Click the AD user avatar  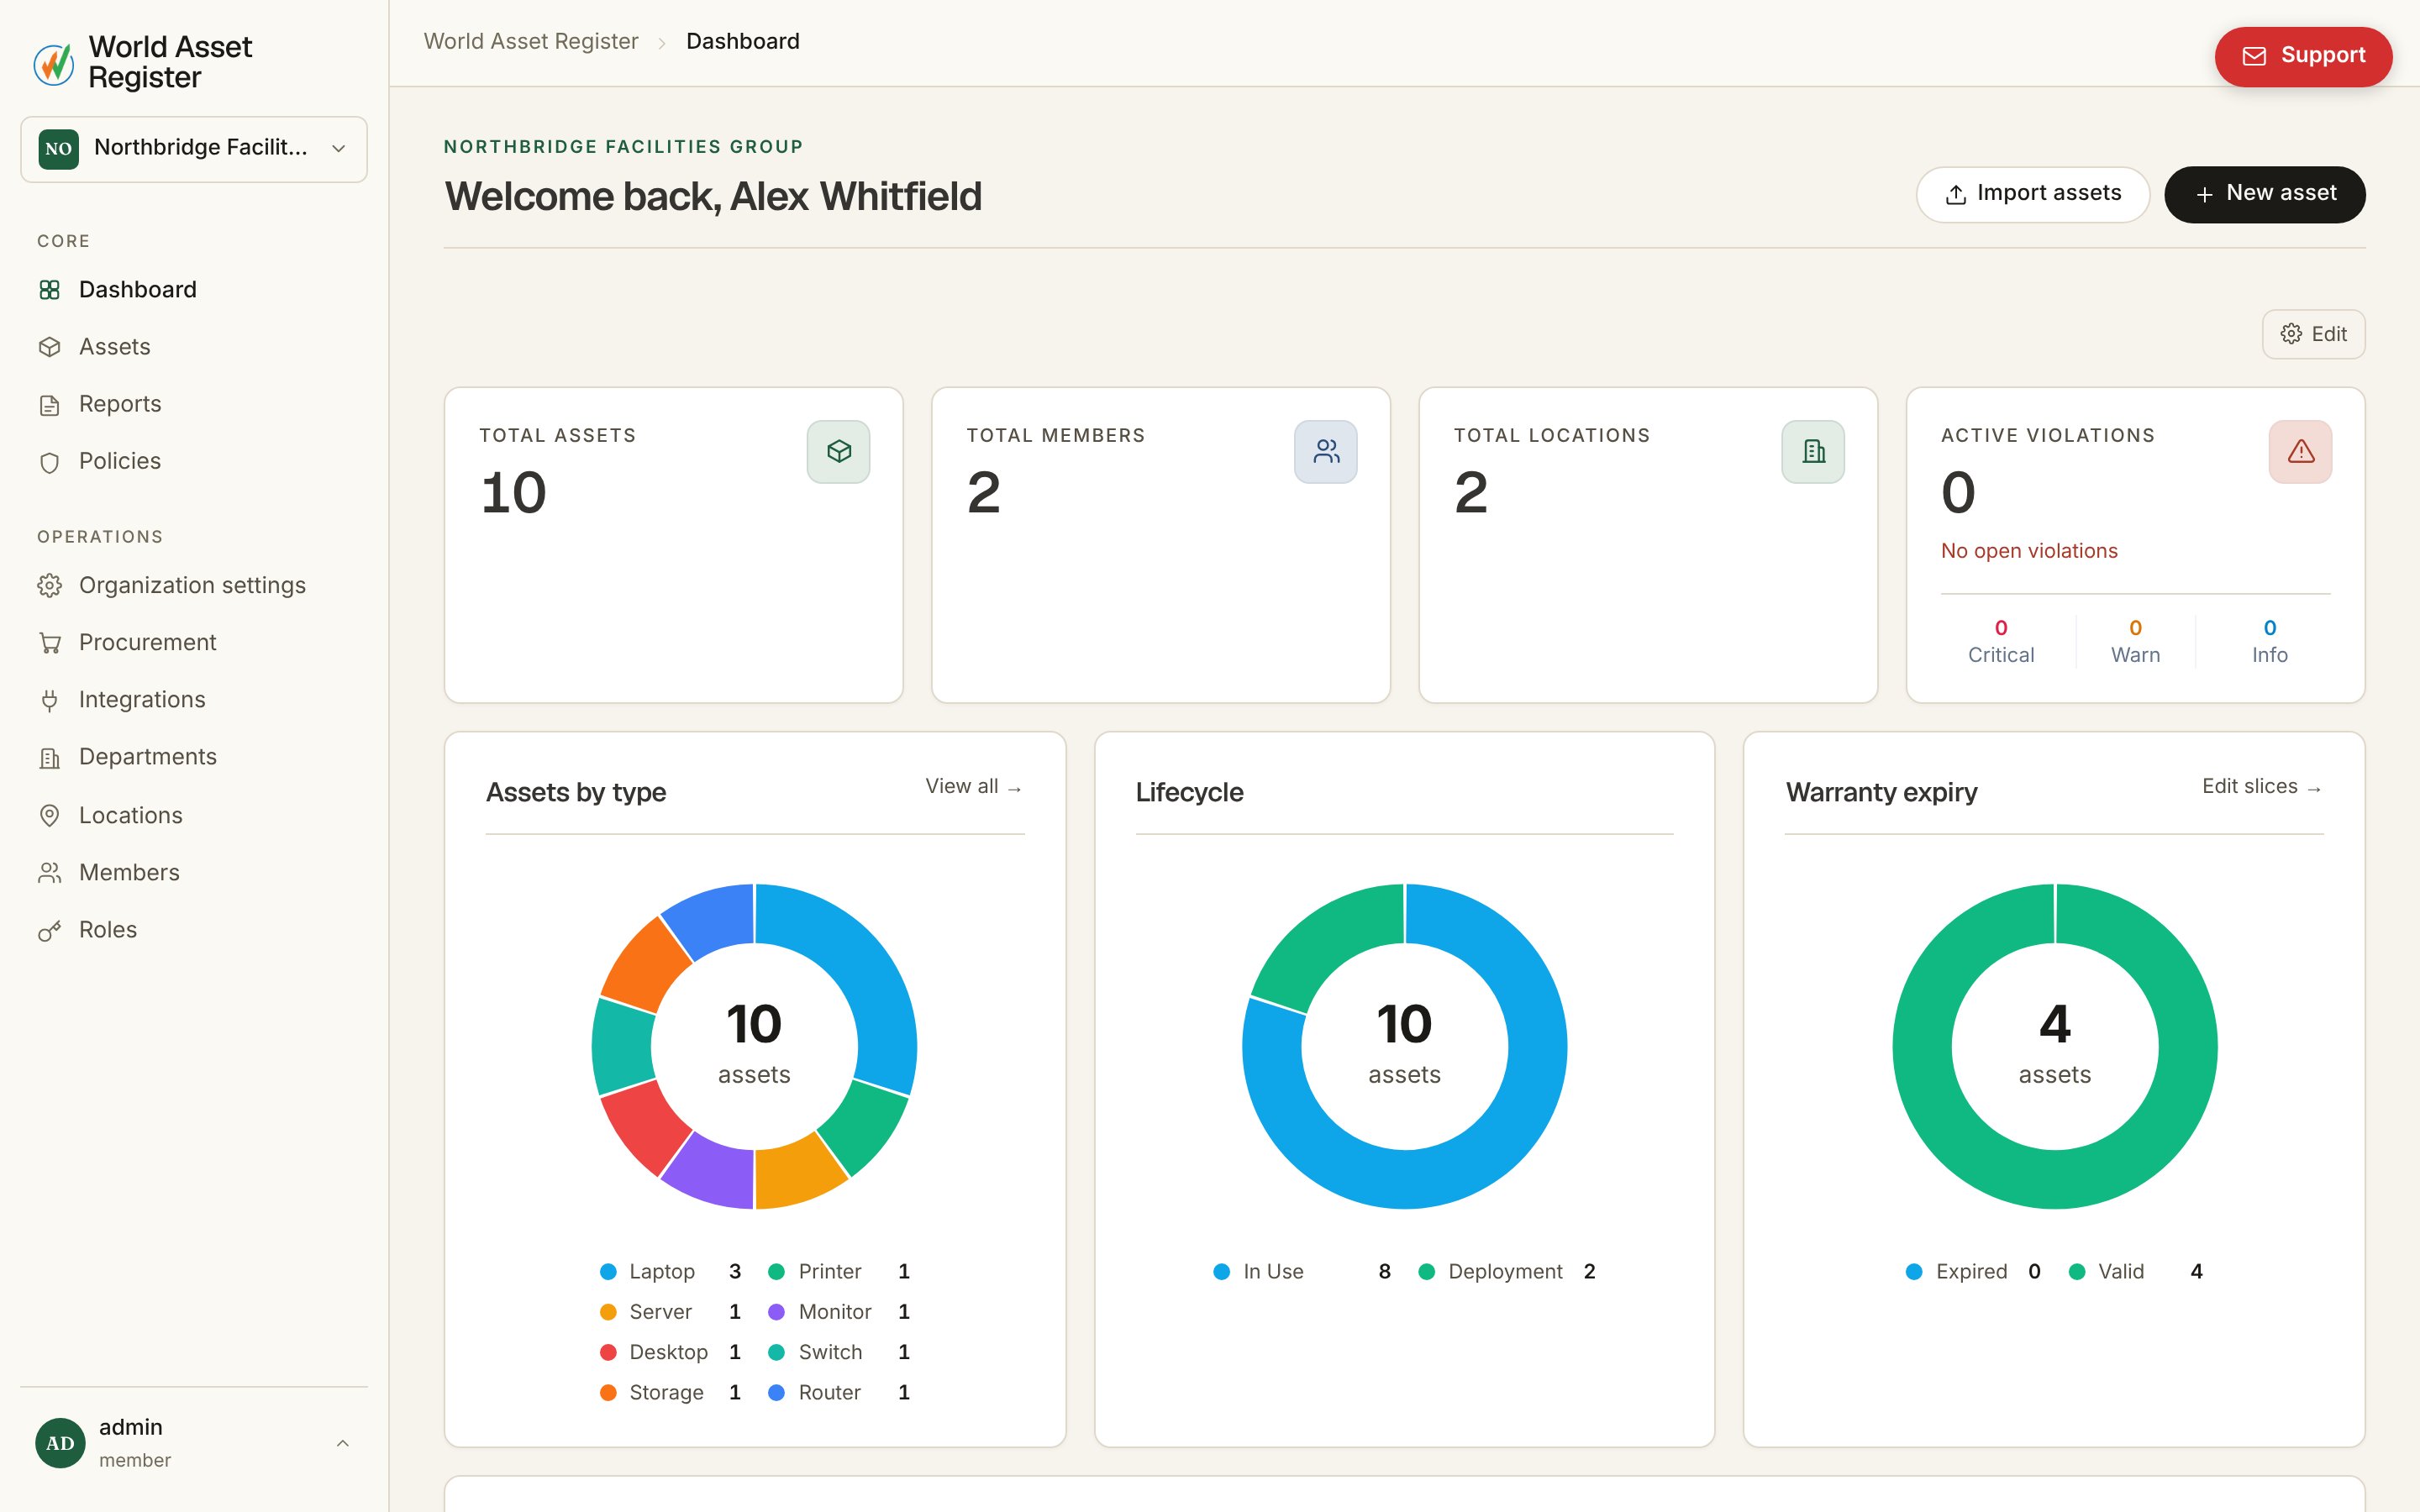(60, 1443)
